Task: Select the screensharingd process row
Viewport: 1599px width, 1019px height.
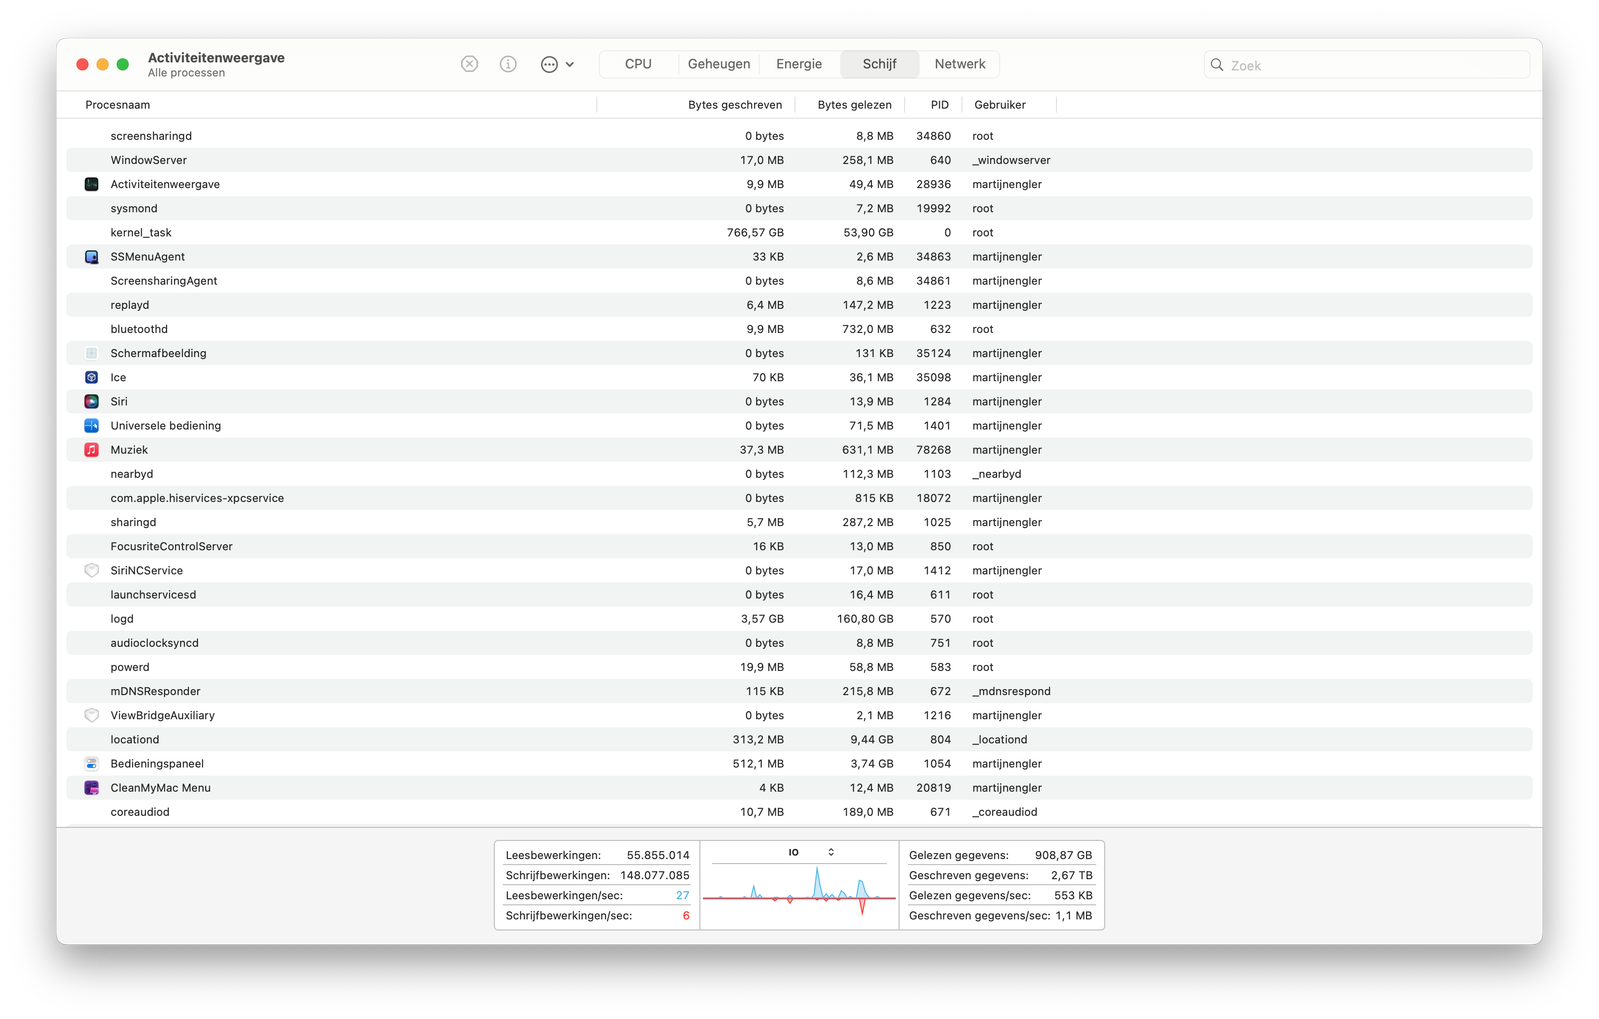Action: pos(799,136)
